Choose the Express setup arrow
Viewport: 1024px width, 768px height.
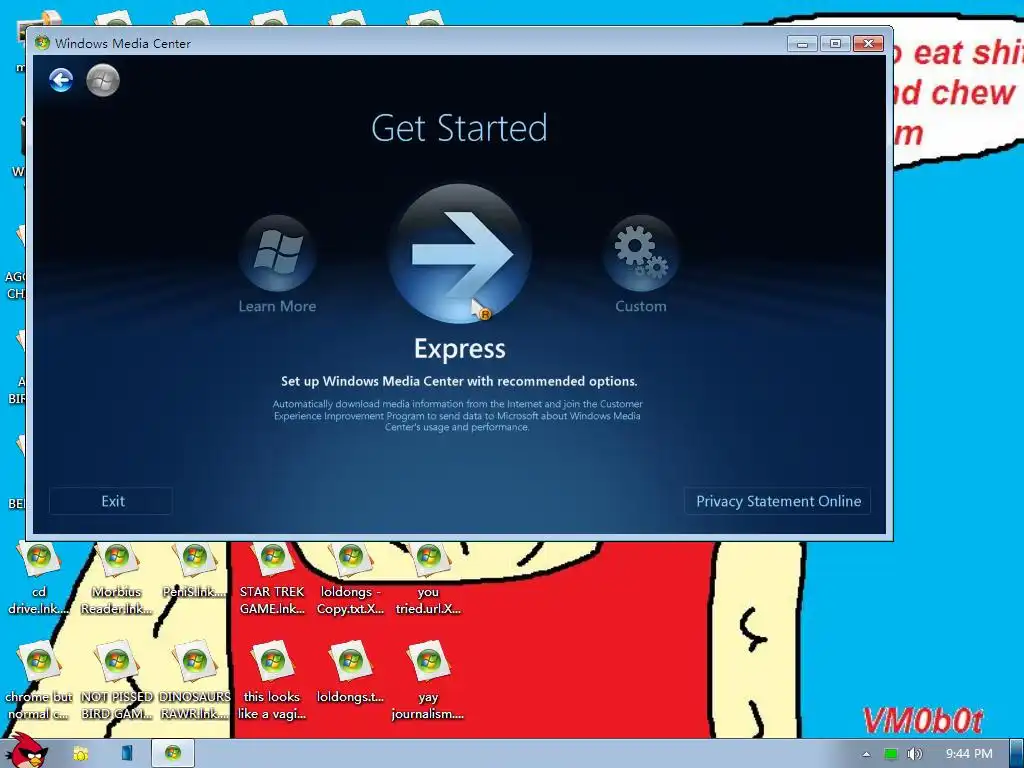(460, 253)
